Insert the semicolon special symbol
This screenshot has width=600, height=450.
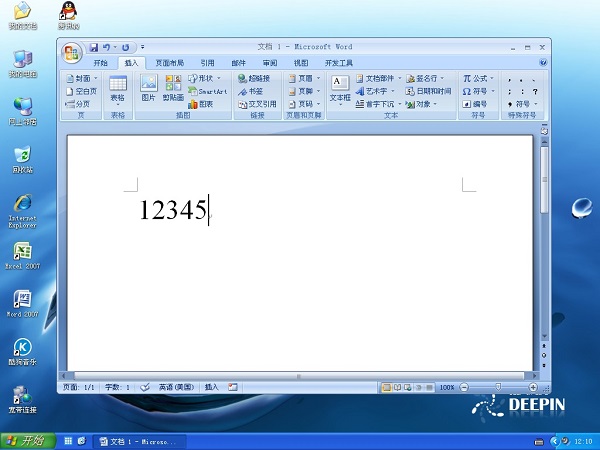(509, 91)
